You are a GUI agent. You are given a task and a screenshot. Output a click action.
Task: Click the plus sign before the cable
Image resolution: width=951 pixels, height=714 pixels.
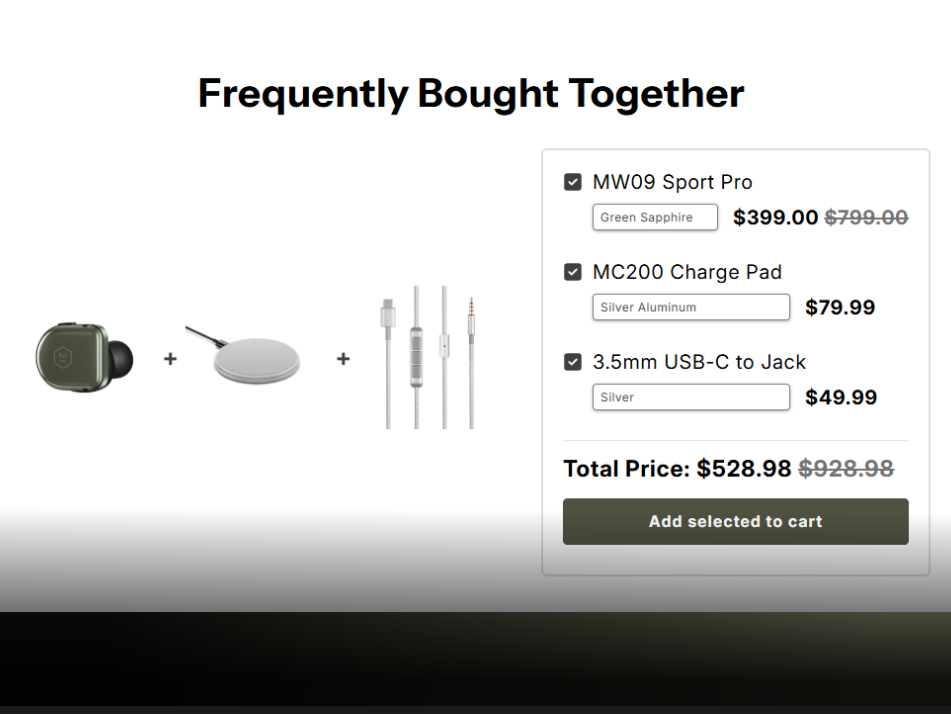(343, 358)
